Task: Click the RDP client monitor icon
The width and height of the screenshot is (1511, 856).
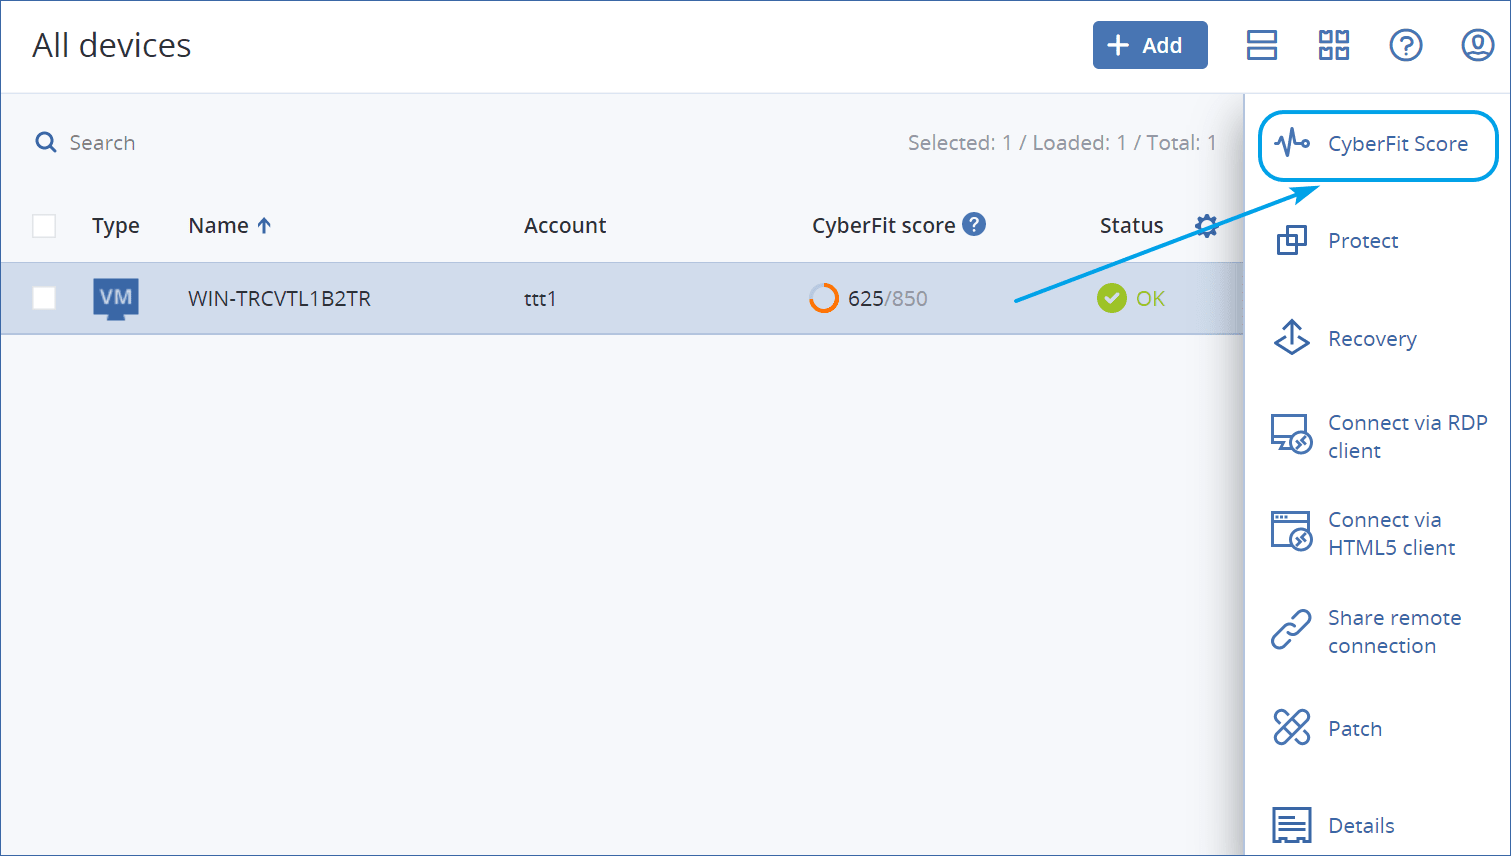Action: tap(1292, 434)
